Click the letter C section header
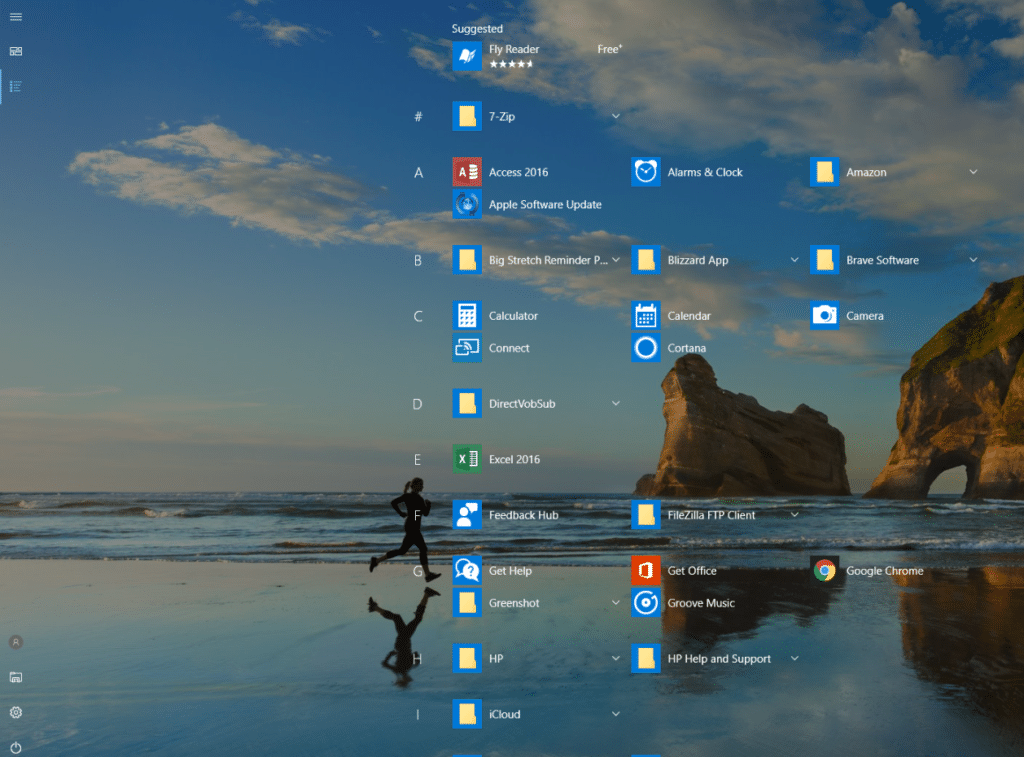 coord(418,316)
